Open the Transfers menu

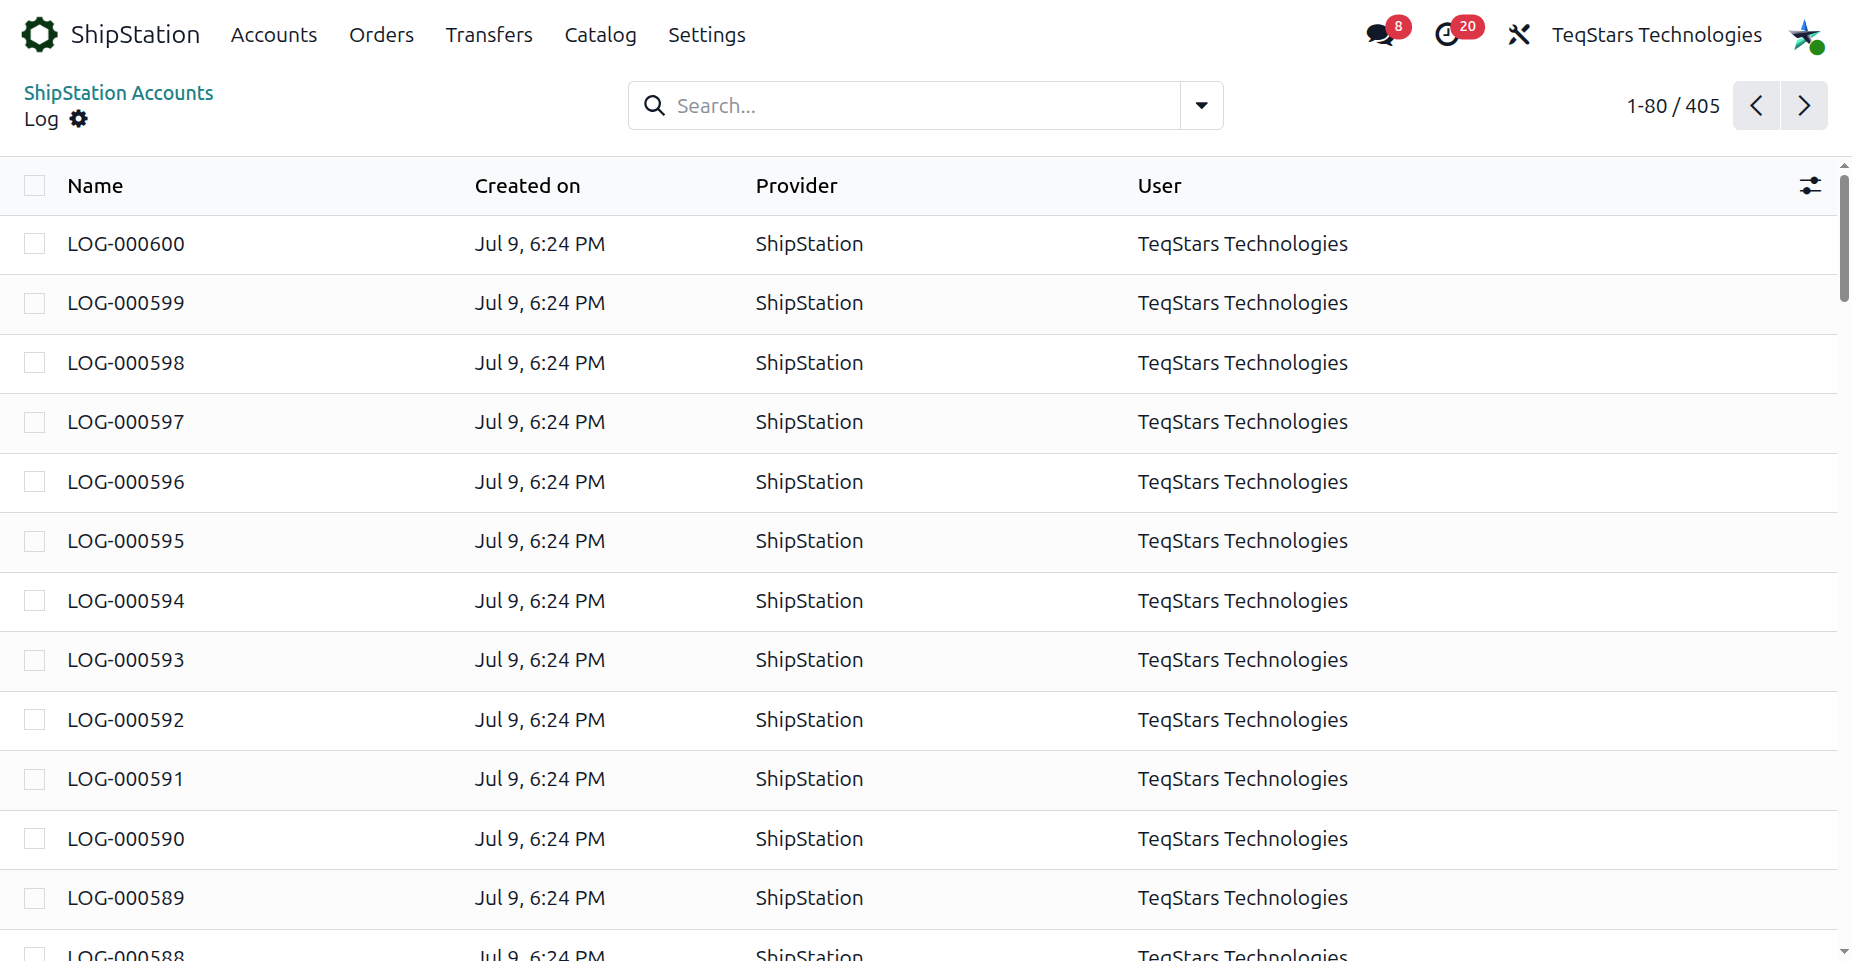click(x=489, y=35)
